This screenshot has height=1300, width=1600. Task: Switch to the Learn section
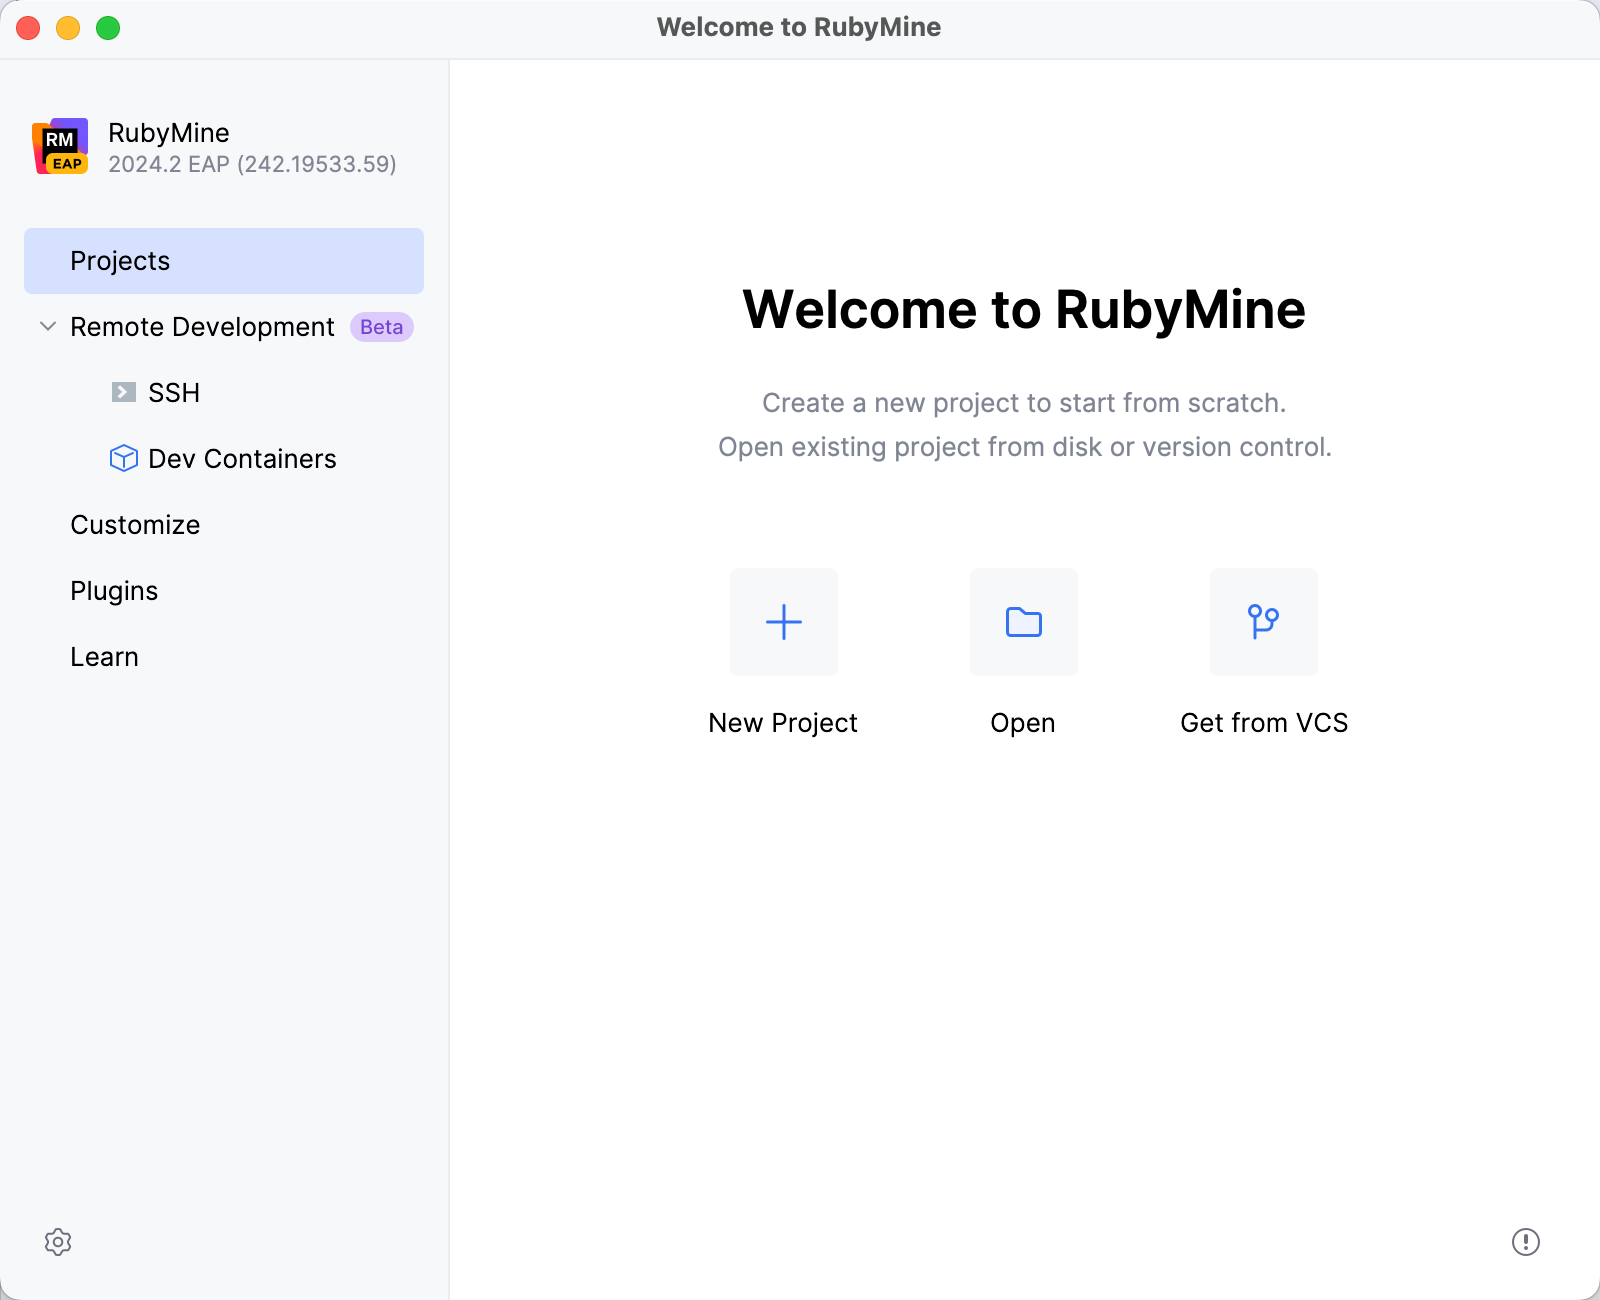pos(104,657)
